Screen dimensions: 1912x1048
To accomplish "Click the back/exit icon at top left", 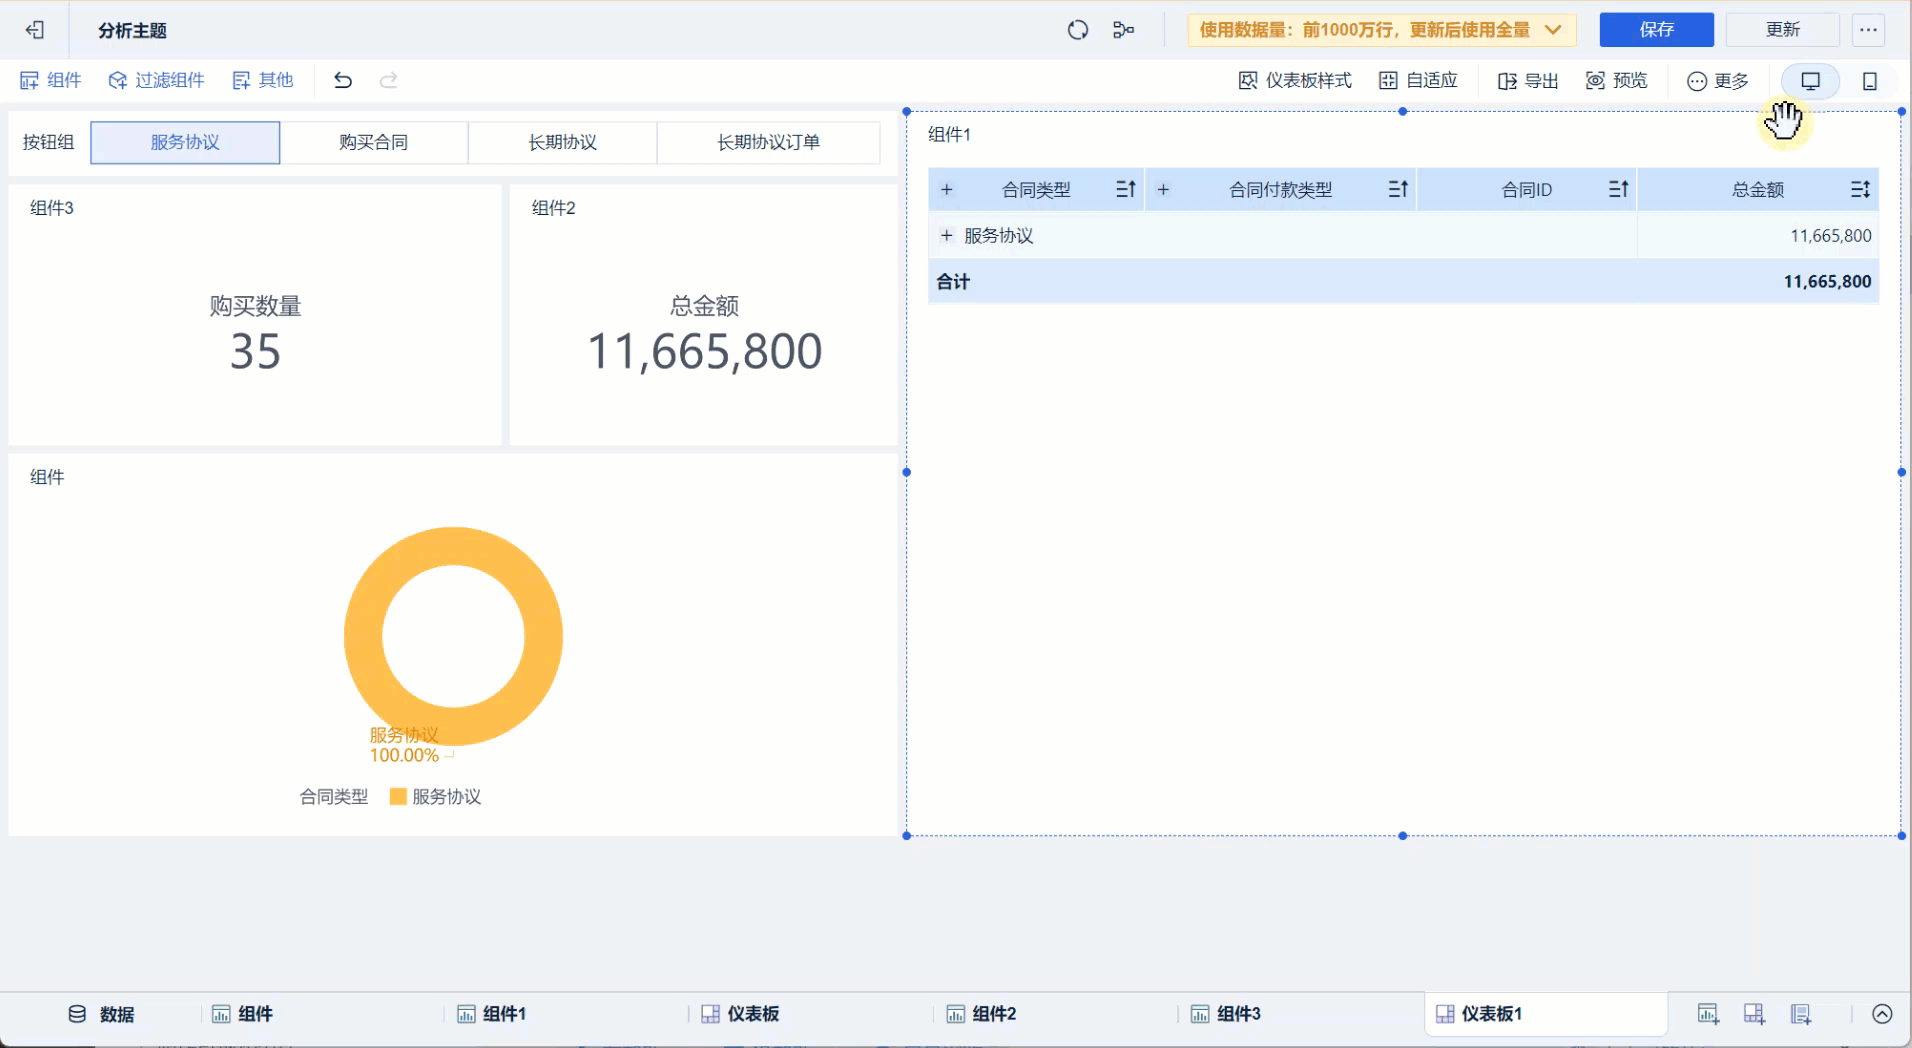I will point(35,30).
